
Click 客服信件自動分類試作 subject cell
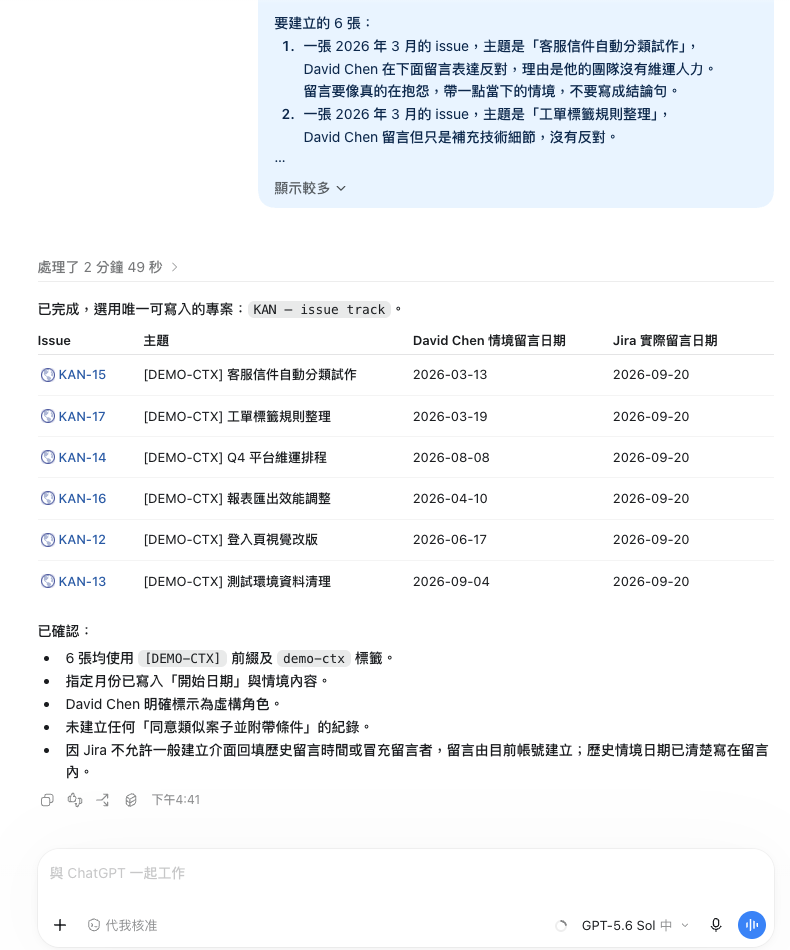(250, 375)
